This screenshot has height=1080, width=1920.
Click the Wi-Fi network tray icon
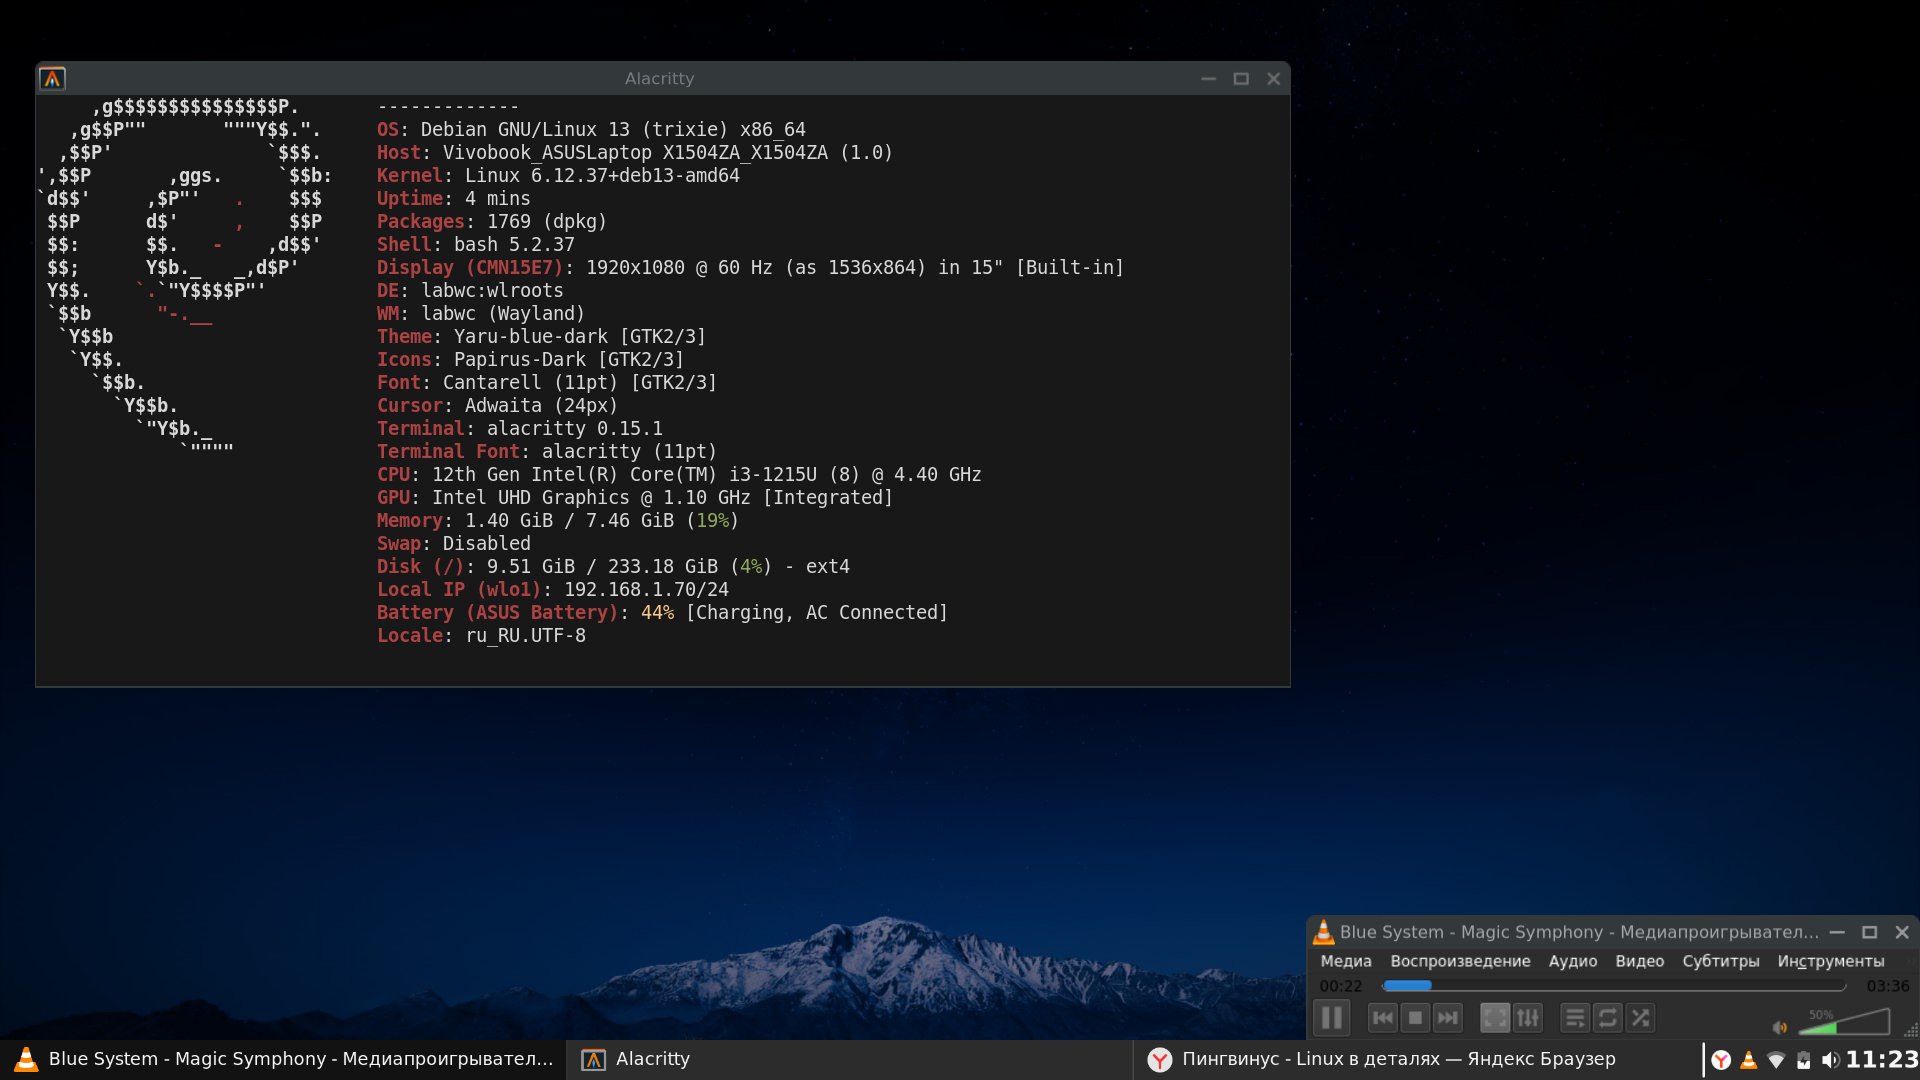pyautogui.click(x=1776, y=1060)
